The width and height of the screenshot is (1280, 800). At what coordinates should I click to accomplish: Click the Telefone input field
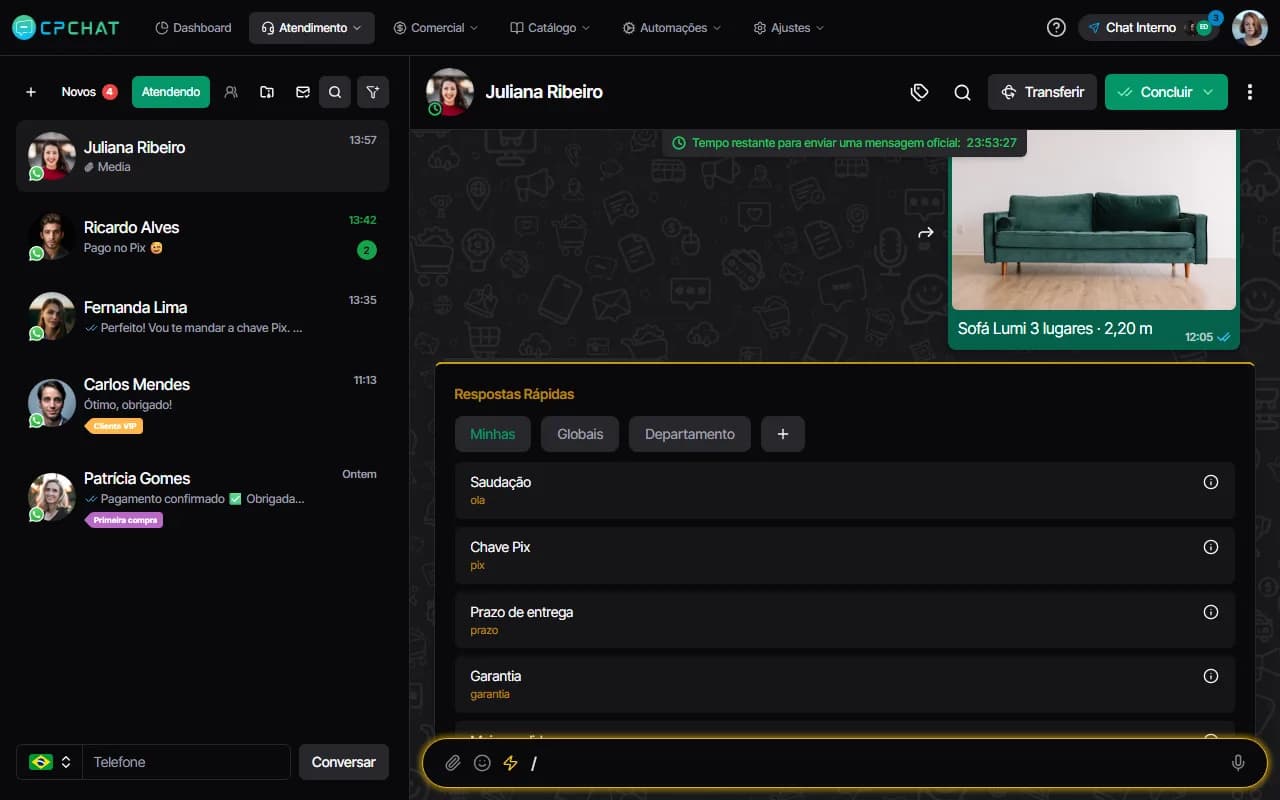pos(186,762)
